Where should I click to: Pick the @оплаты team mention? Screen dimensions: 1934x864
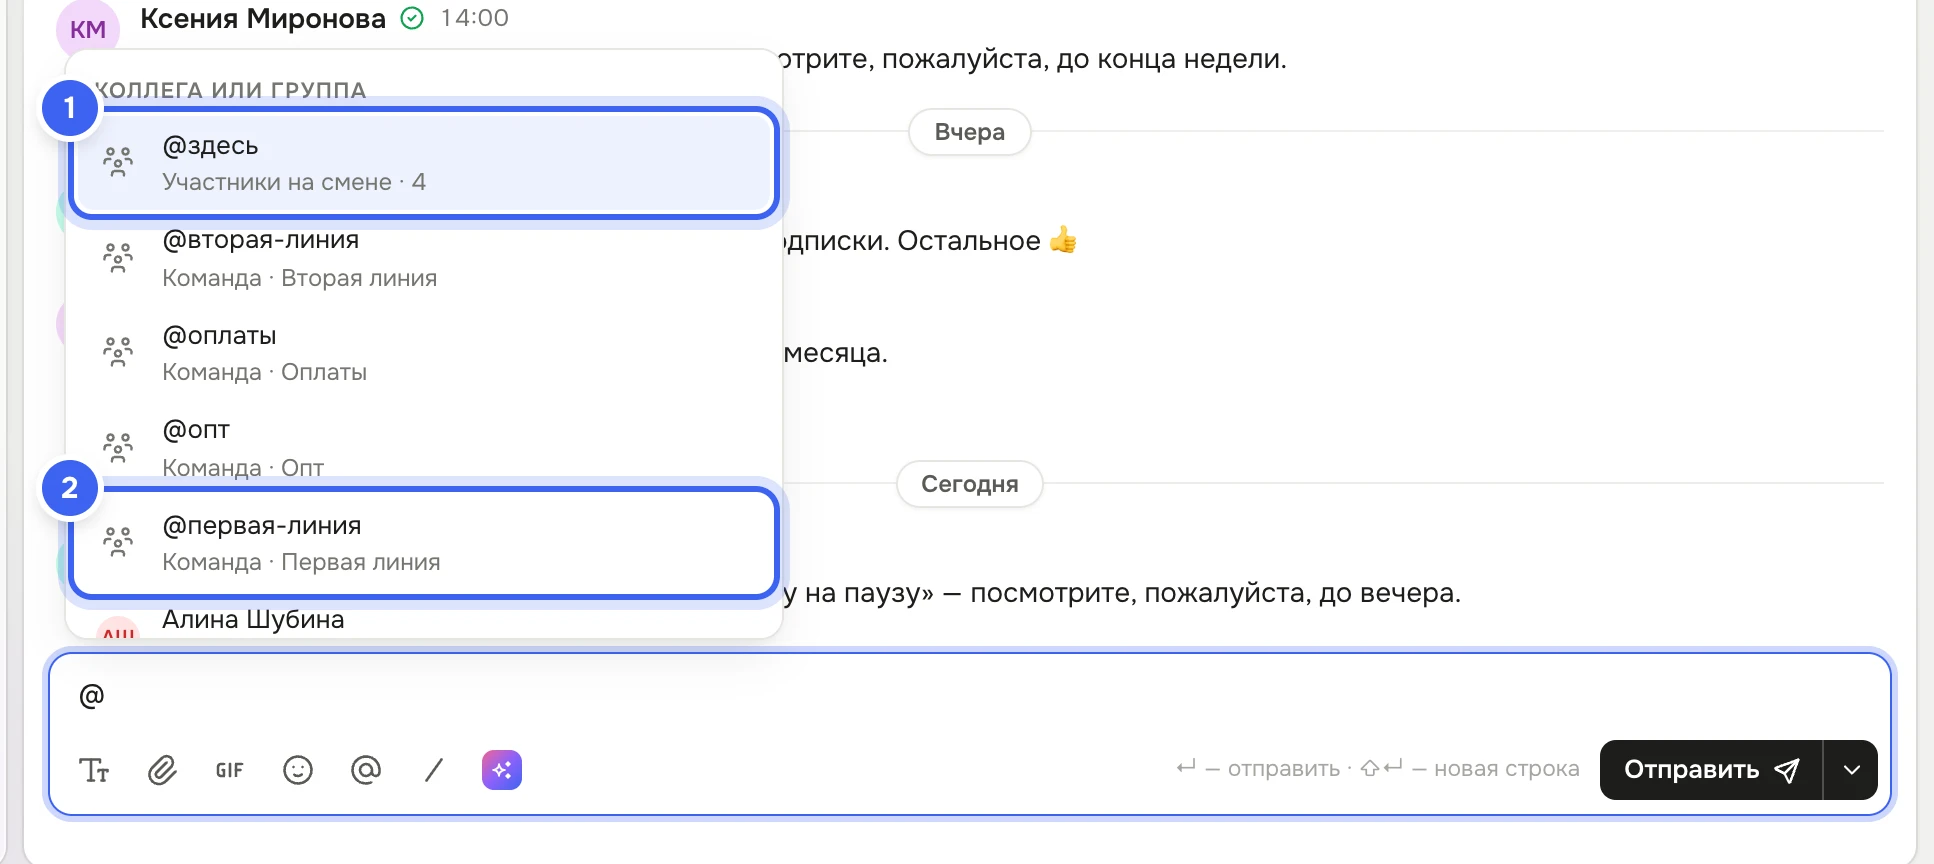pos(424,354)
